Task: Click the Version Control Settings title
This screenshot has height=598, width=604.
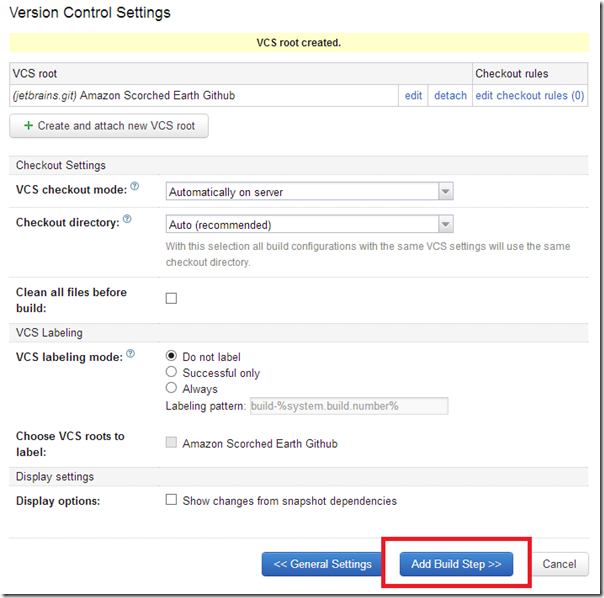Action: tap(90, 12)
